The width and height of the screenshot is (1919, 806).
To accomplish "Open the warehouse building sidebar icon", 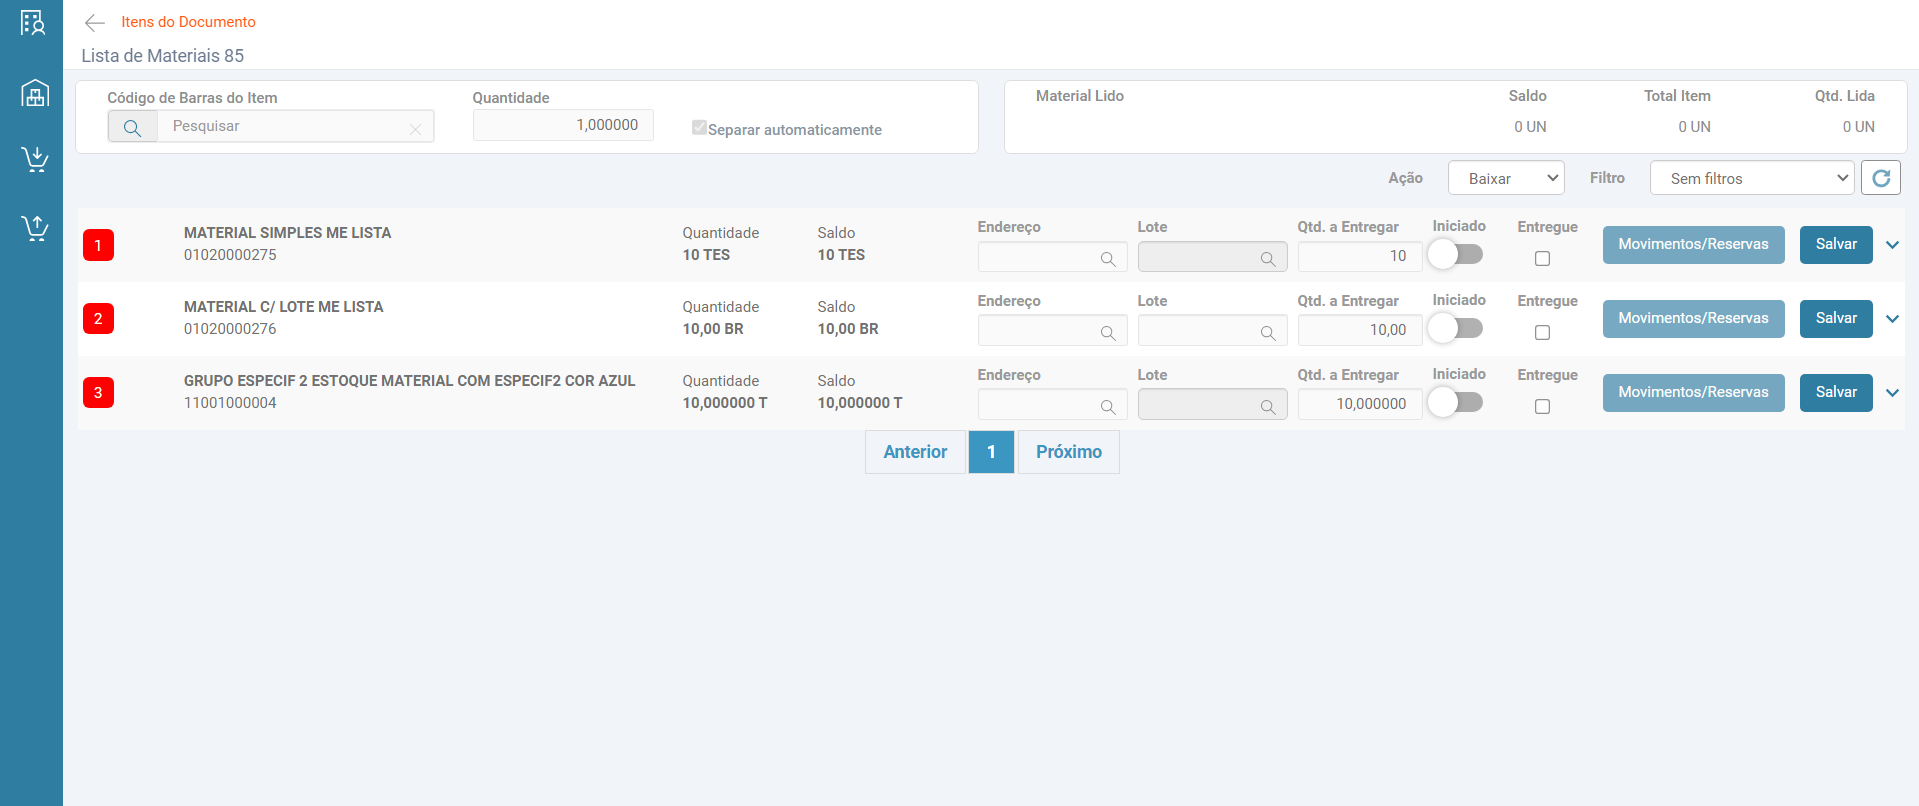I will (35, 93).
